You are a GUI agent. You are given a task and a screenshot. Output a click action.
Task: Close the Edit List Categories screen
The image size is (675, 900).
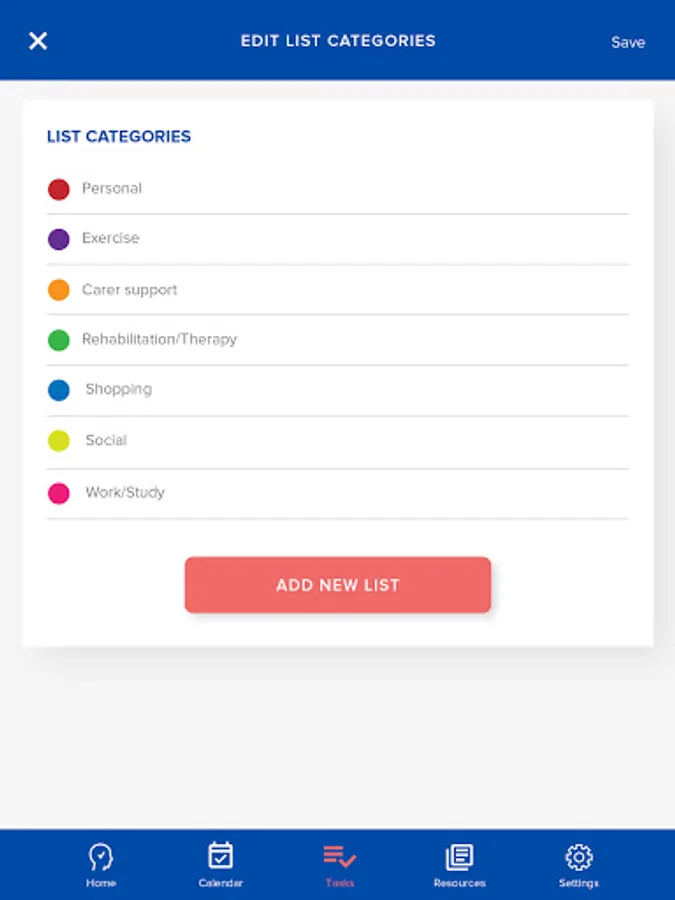[38, 41]
